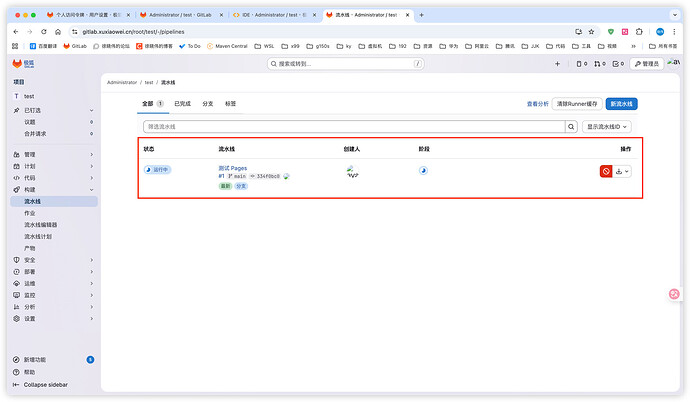The height and width of the screenshot is (402, 690).
Task: Collapse the 已钉选 pinned section
Action: 50,110
